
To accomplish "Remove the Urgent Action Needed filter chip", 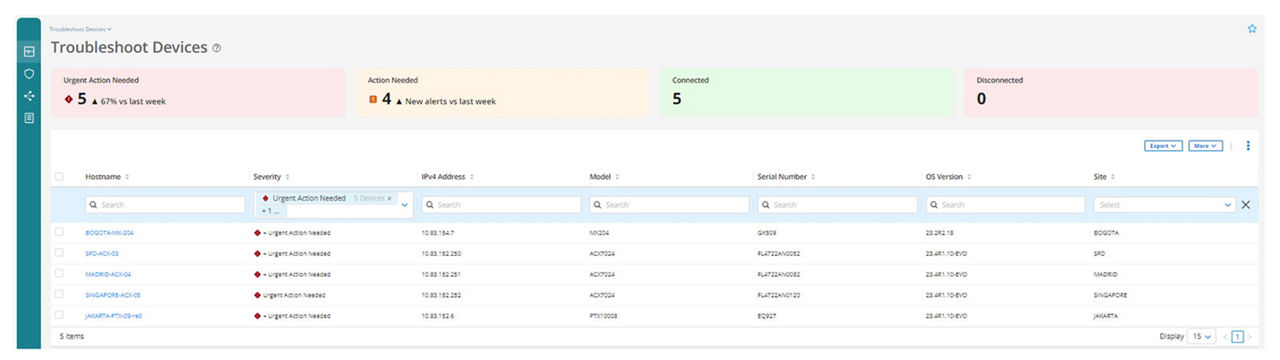I will coord(390,199).
